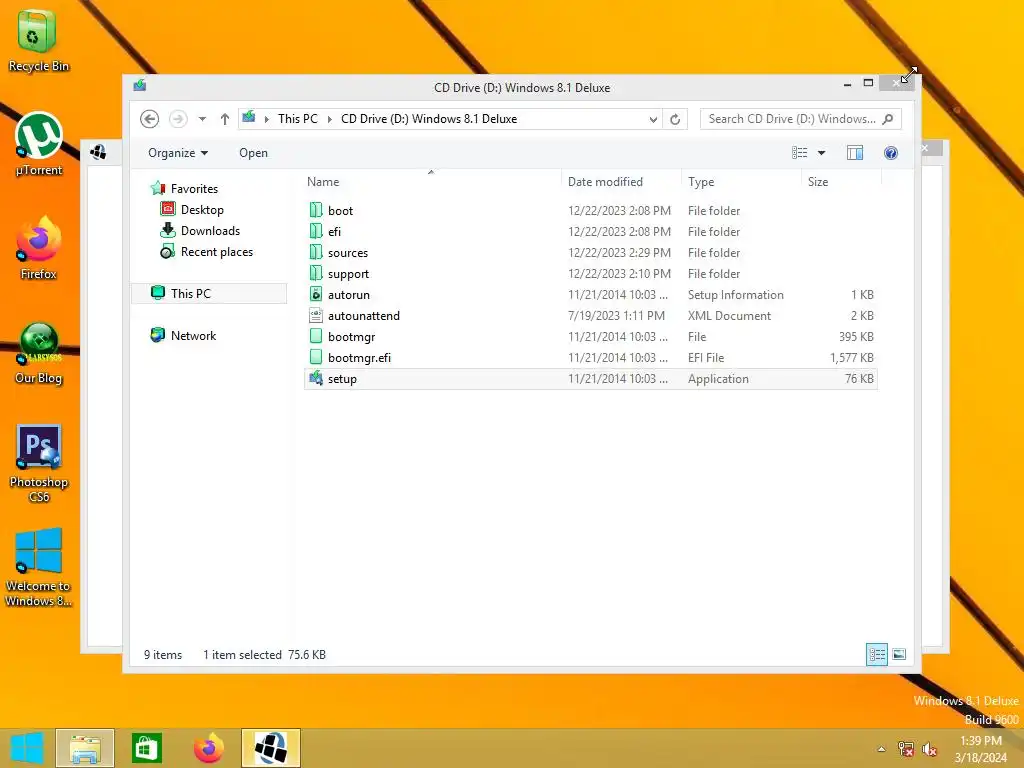Open Recycle Bin on the desktop
The width and height of the screenshot is (1024, 768).
click(x=39, y=40)
